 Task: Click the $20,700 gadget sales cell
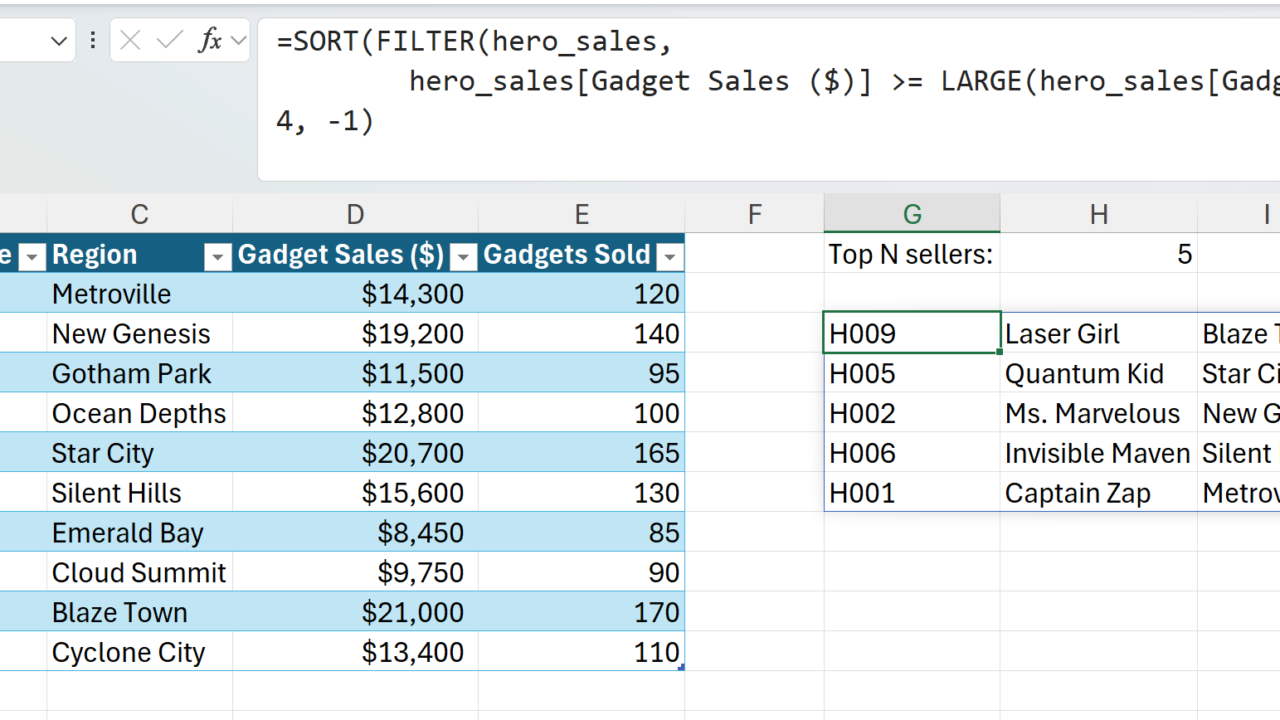click(355, 453)
